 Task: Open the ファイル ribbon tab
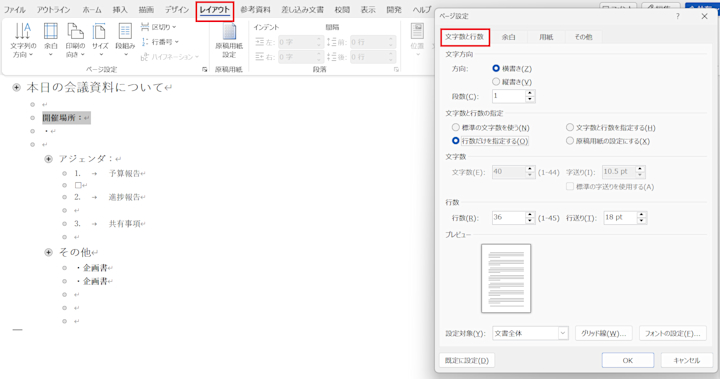click(14, 10)
